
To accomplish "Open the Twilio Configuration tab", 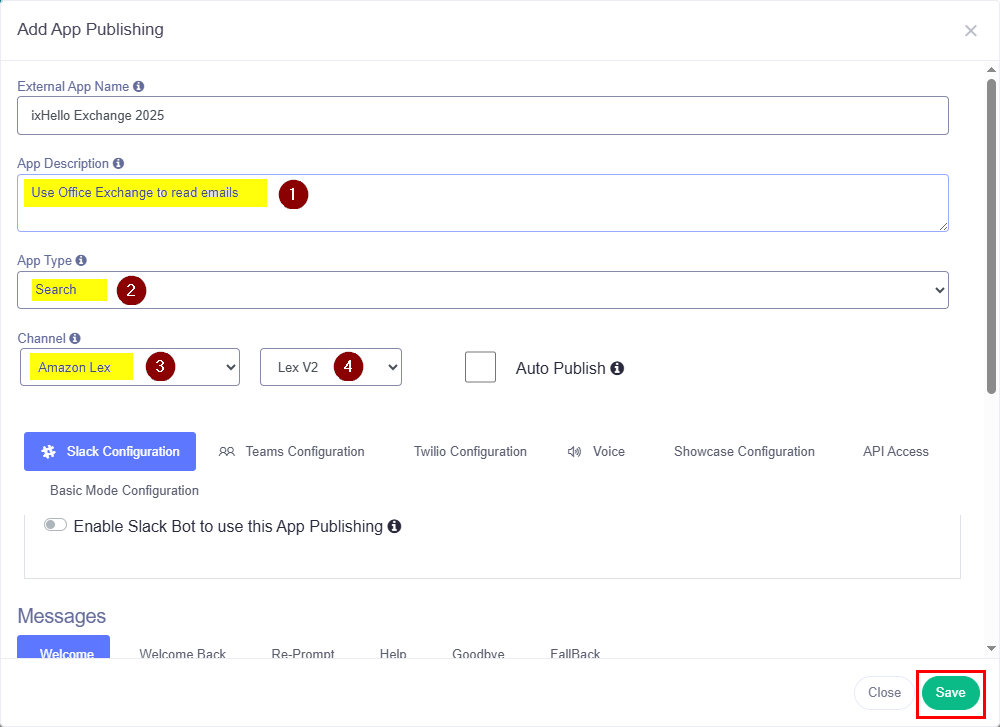I will (470, 452).
